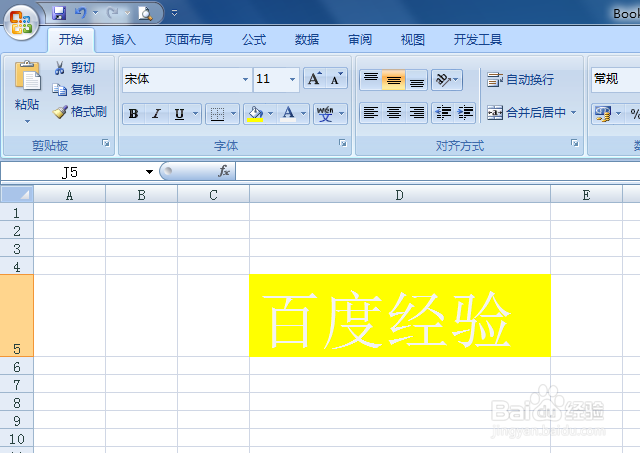Copy the selection with 复制

tap(74, 89)
